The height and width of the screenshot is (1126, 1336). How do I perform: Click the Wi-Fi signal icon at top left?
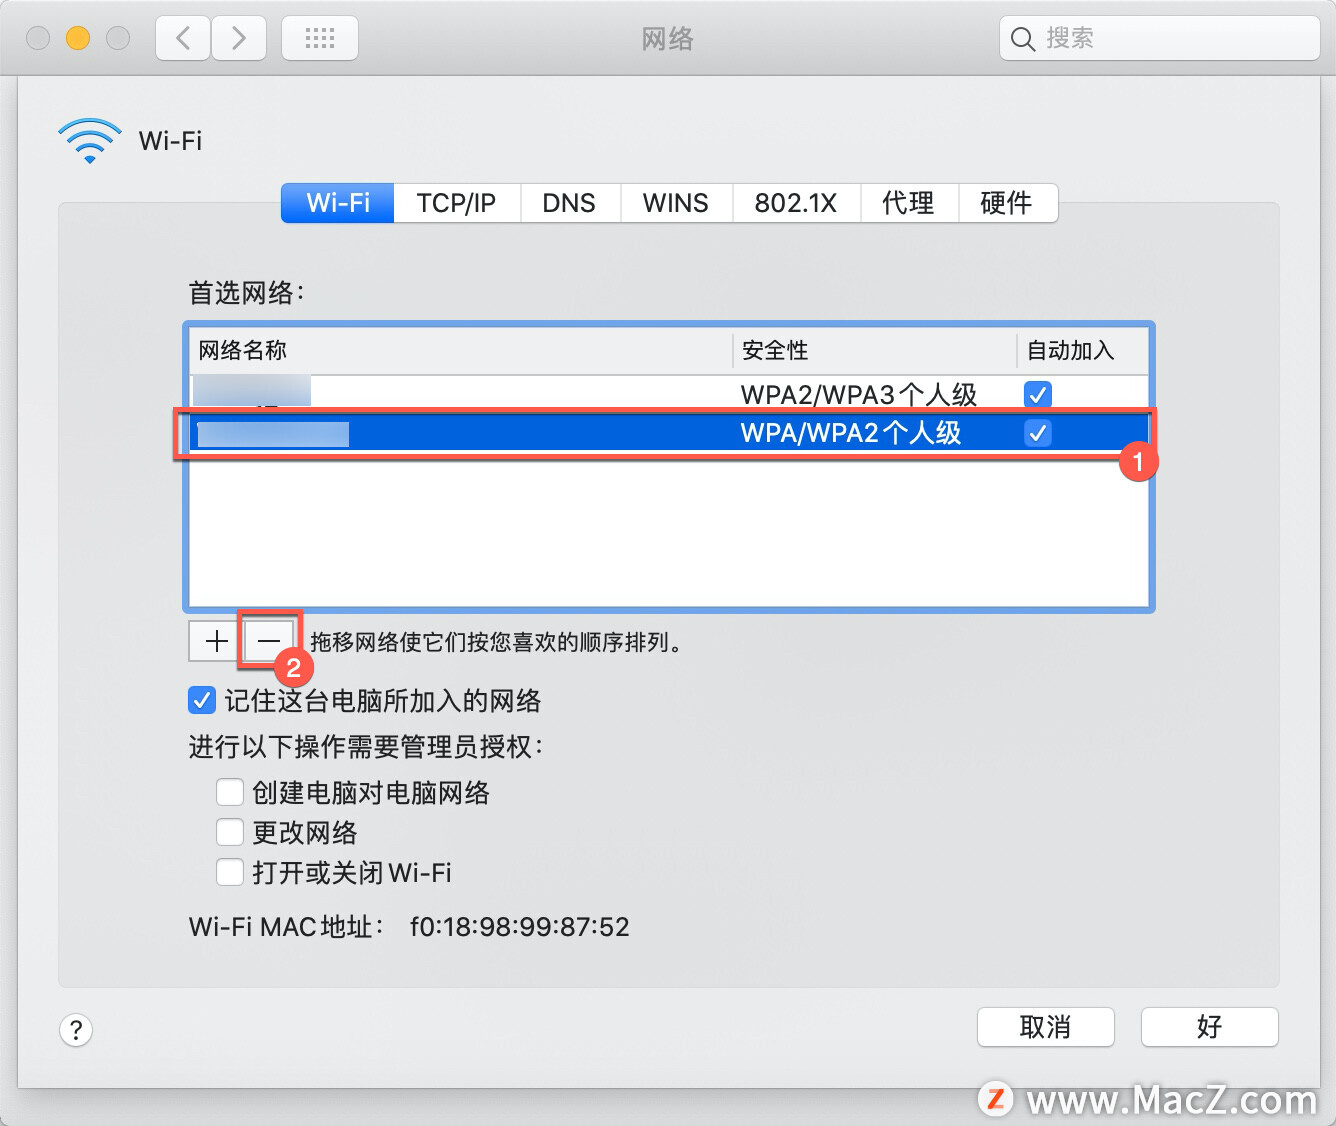(89, 140)
